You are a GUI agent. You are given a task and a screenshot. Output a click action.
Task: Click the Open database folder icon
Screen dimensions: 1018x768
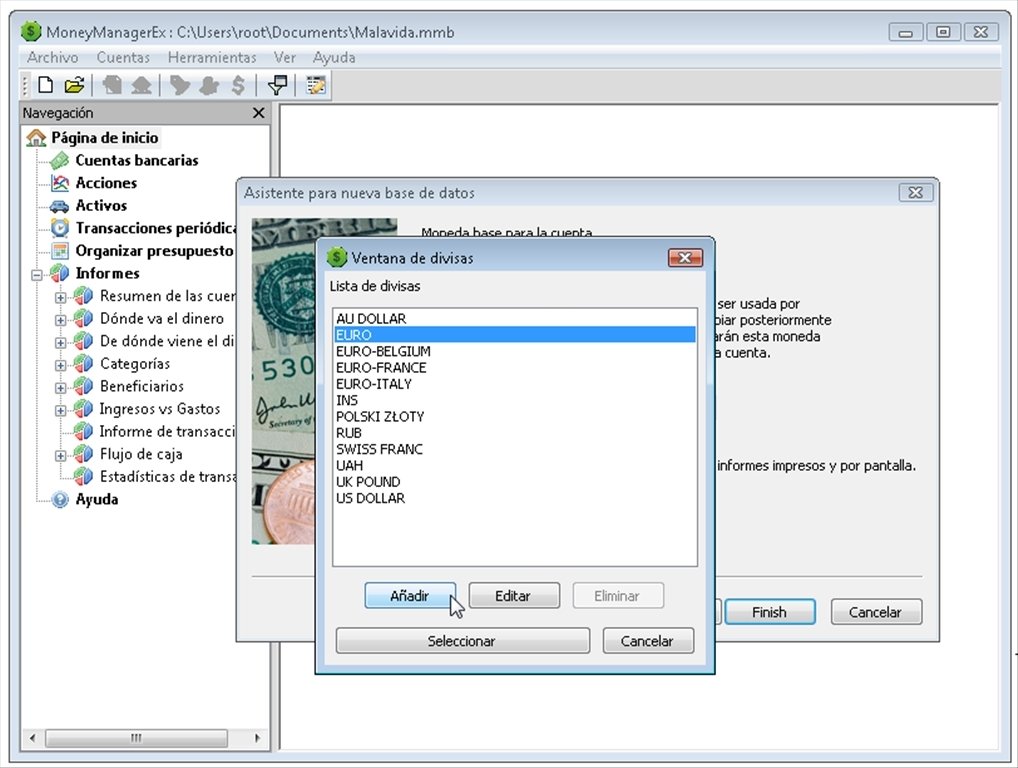click(75, 85)
